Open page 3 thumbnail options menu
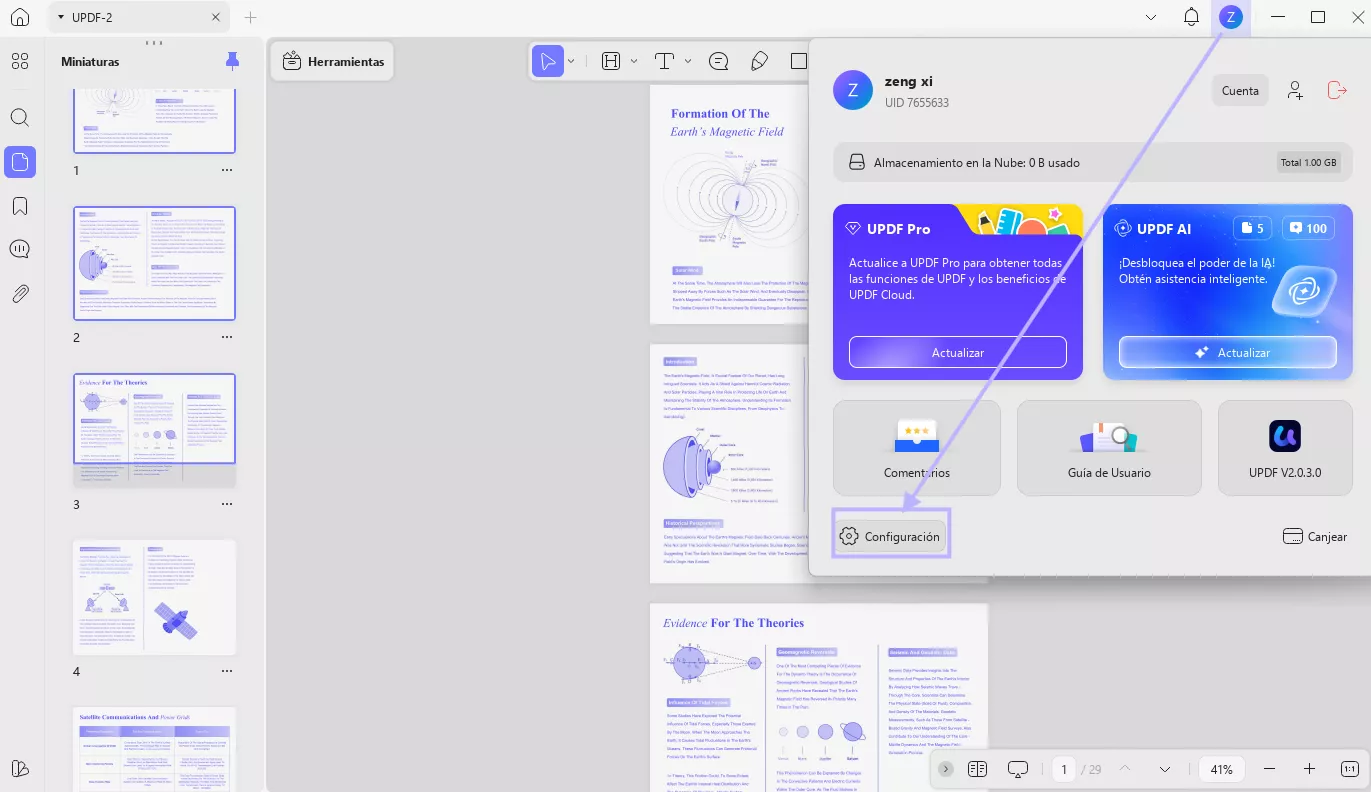1371x792 pixels. 227,505
